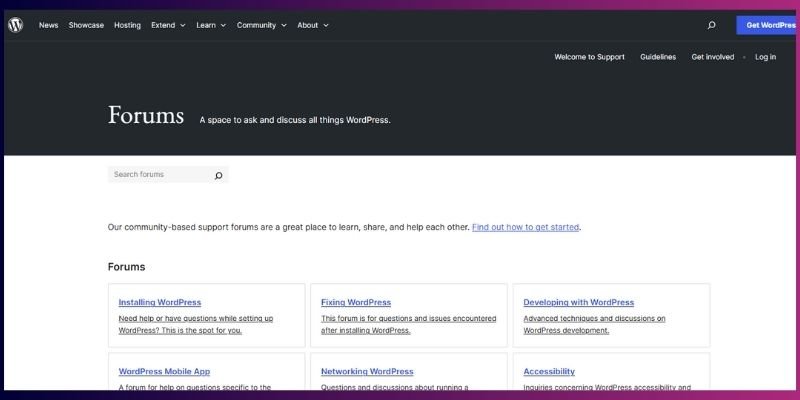Open the Fixing WordPress forum
Screen dimensions: 800x400
pyautogui.click(x=356, y=302)
